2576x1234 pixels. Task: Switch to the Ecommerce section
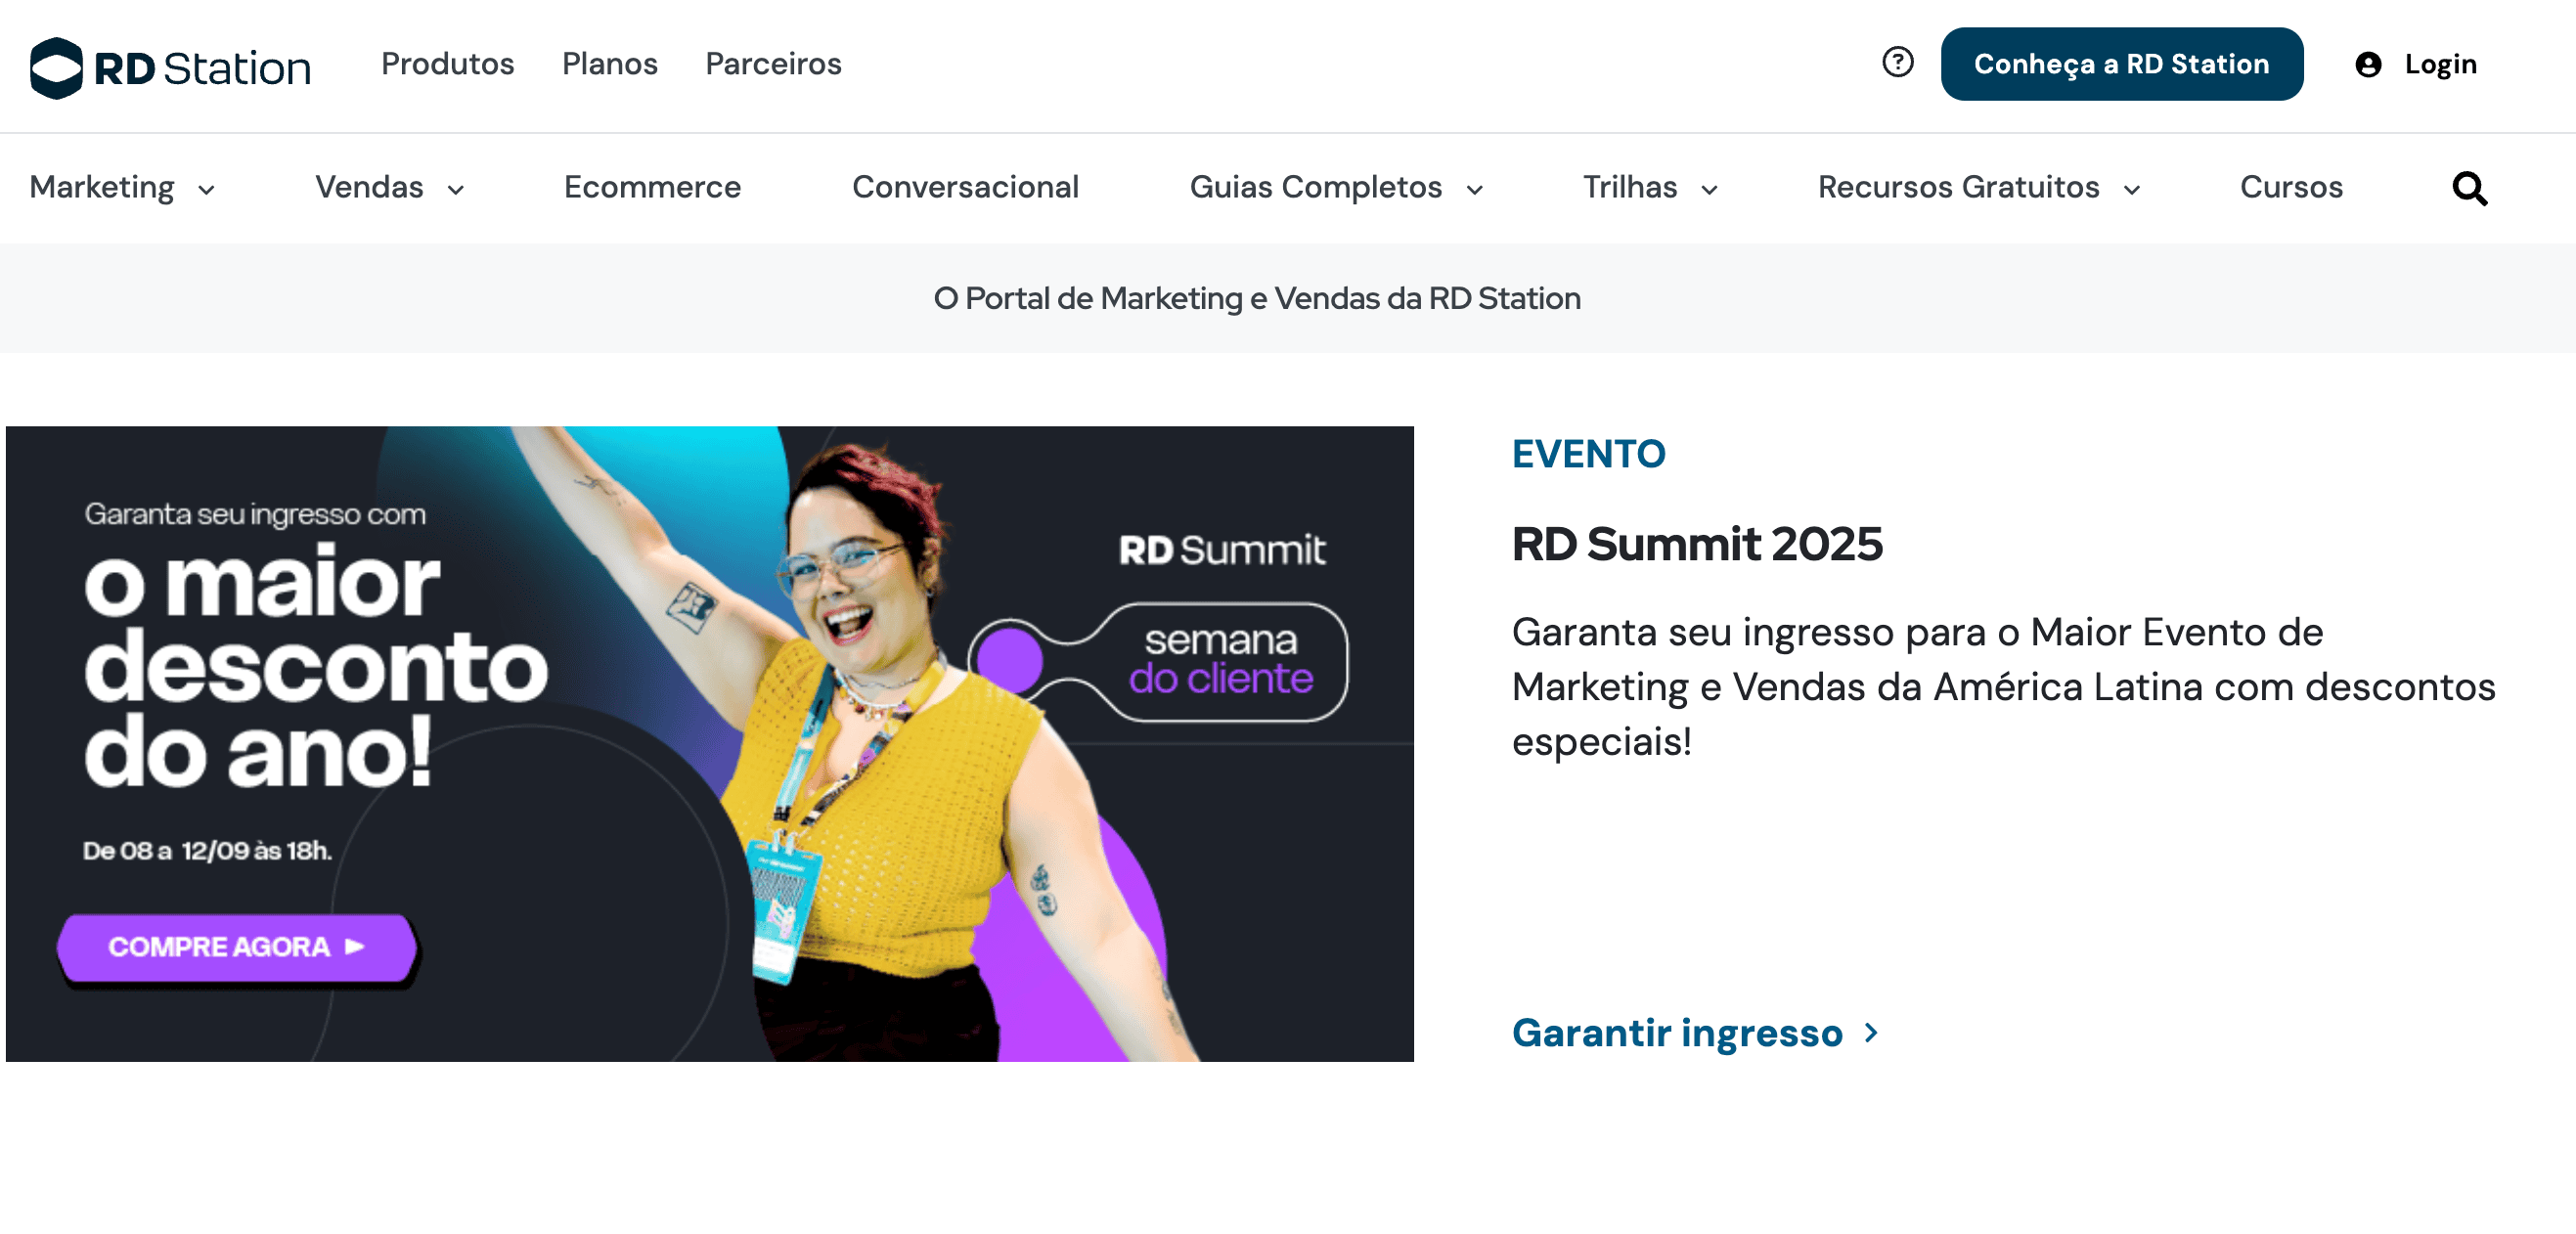[x=652, y=187]
